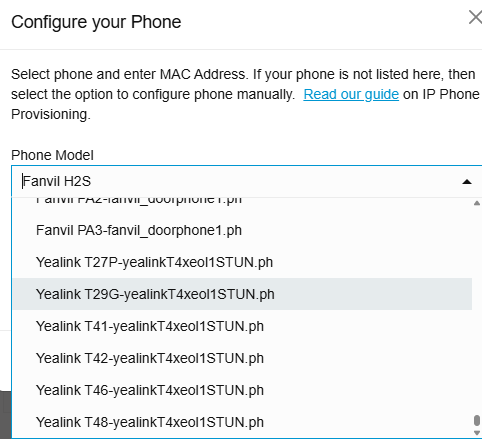The width and height of the screenshot is (482, 439).
Task: Select Yealink T27P-yealinkT4xeol1STUN.ph option
Action: 242,262
